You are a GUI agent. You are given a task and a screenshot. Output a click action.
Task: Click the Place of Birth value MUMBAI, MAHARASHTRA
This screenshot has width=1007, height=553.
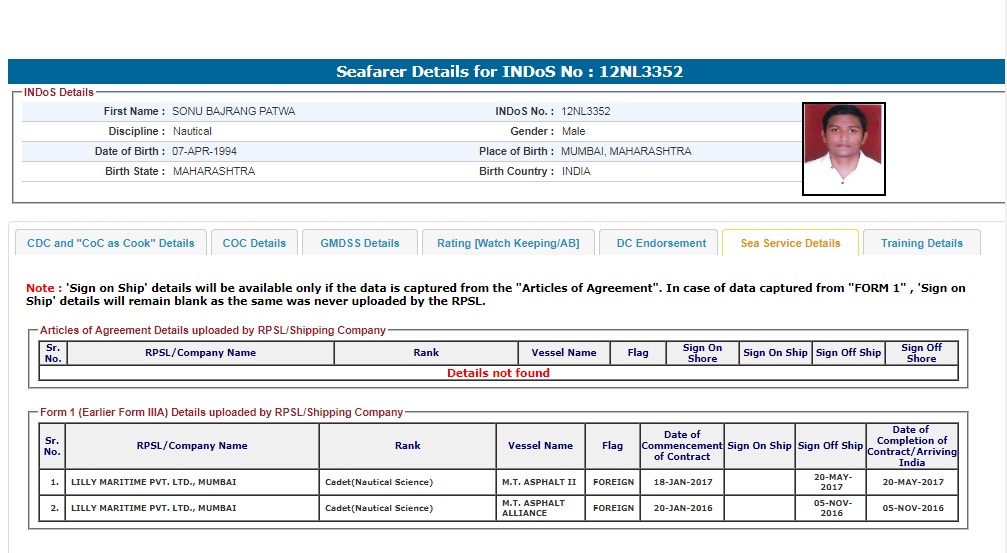click(626, 151)
